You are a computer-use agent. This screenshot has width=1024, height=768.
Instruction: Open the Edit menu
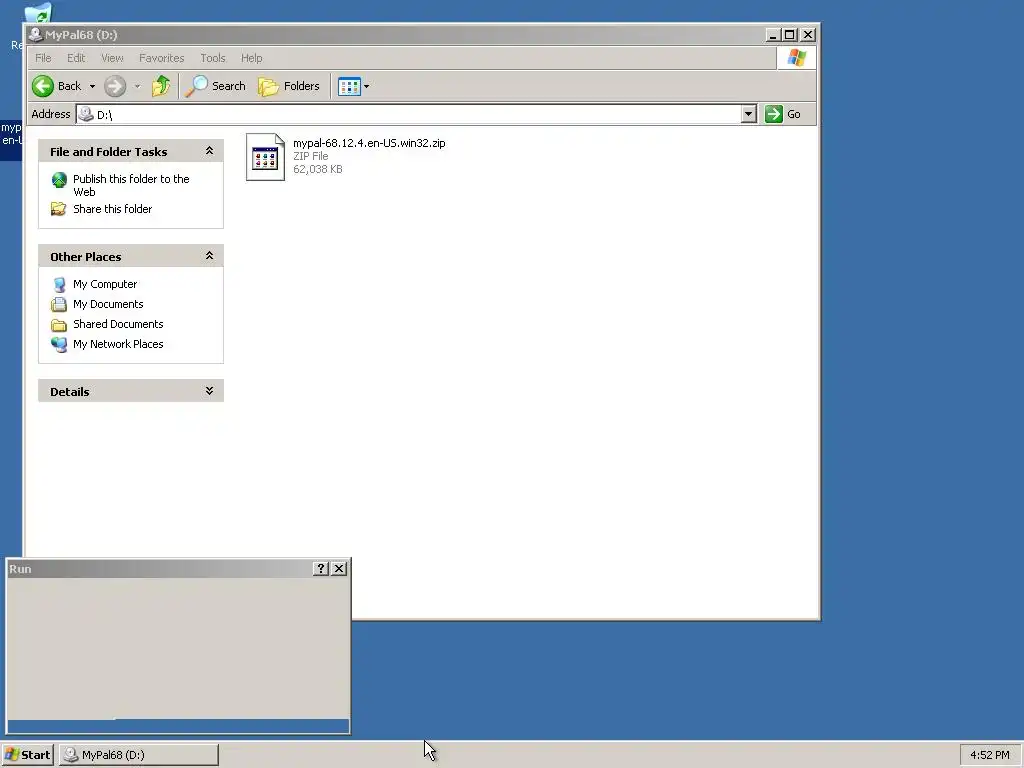click(x=76, y=58)
